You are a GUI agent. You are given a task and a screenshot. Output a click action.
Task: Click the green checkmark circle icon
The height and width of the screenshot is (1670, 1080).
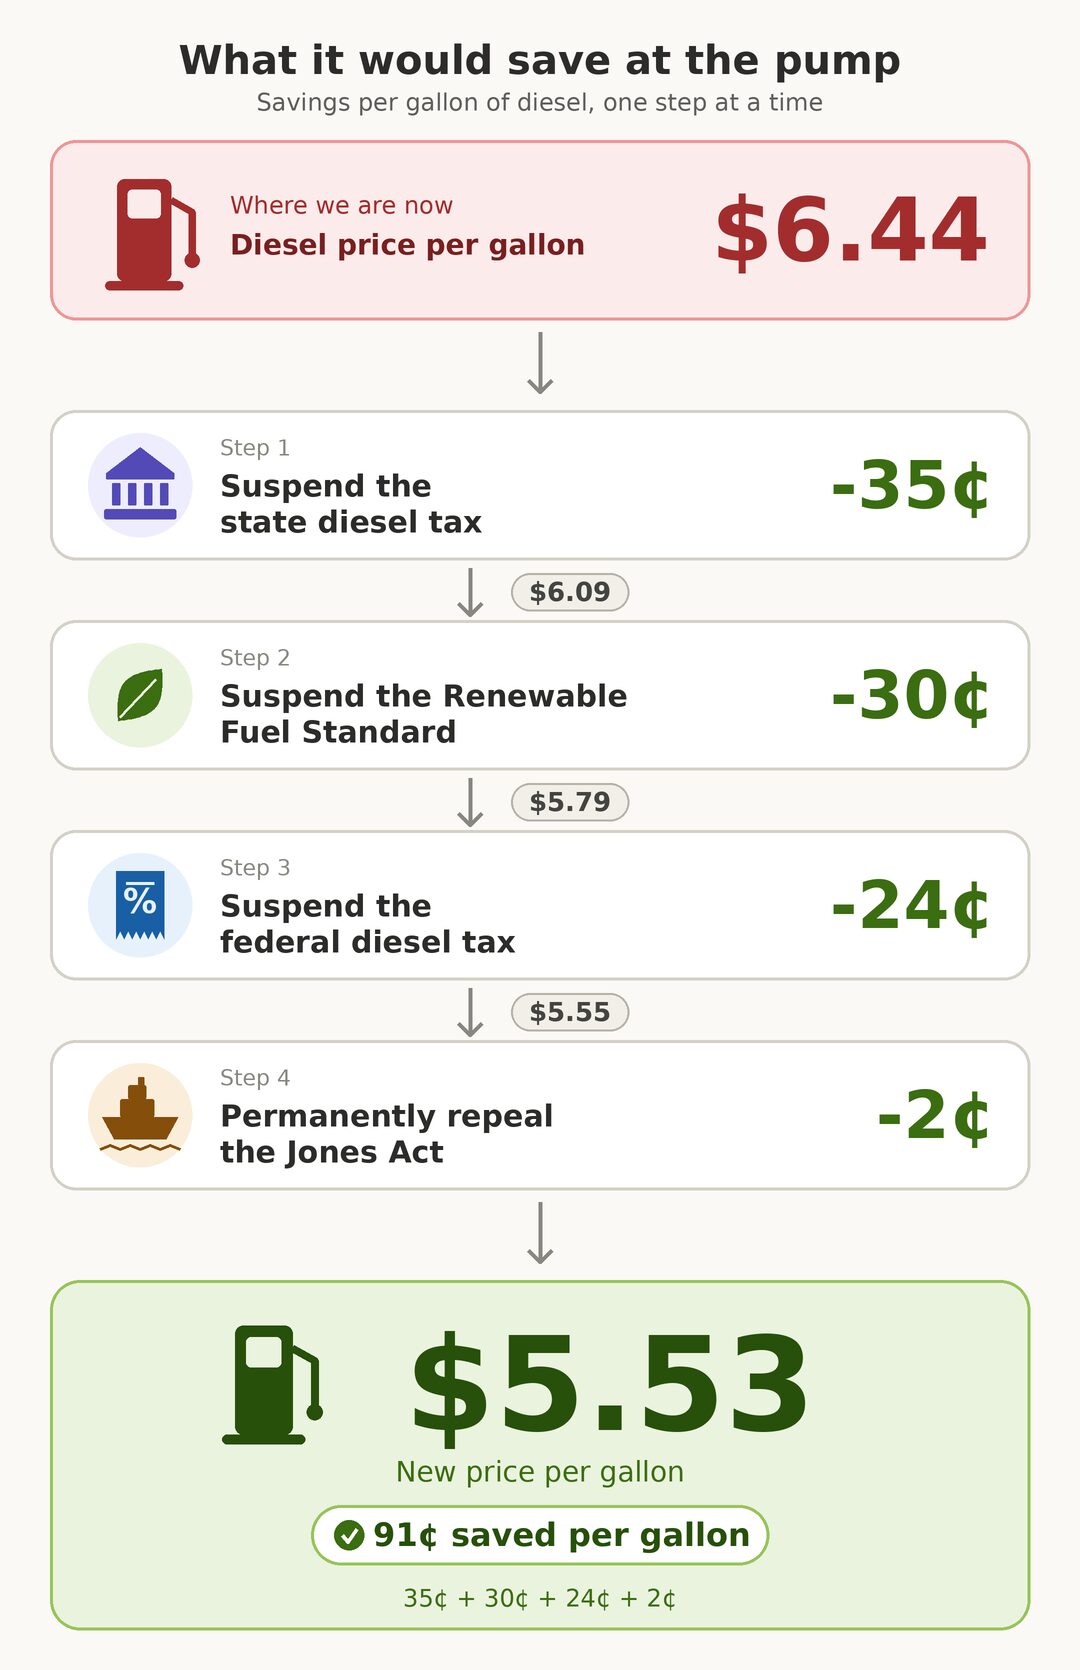tap(349, 1535)
